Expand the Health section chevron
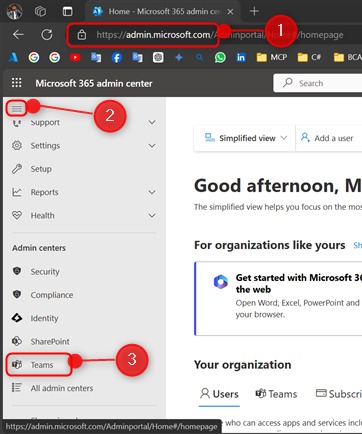Image resolution: width=362 pixels, height=434 pixels. point(152,216)
